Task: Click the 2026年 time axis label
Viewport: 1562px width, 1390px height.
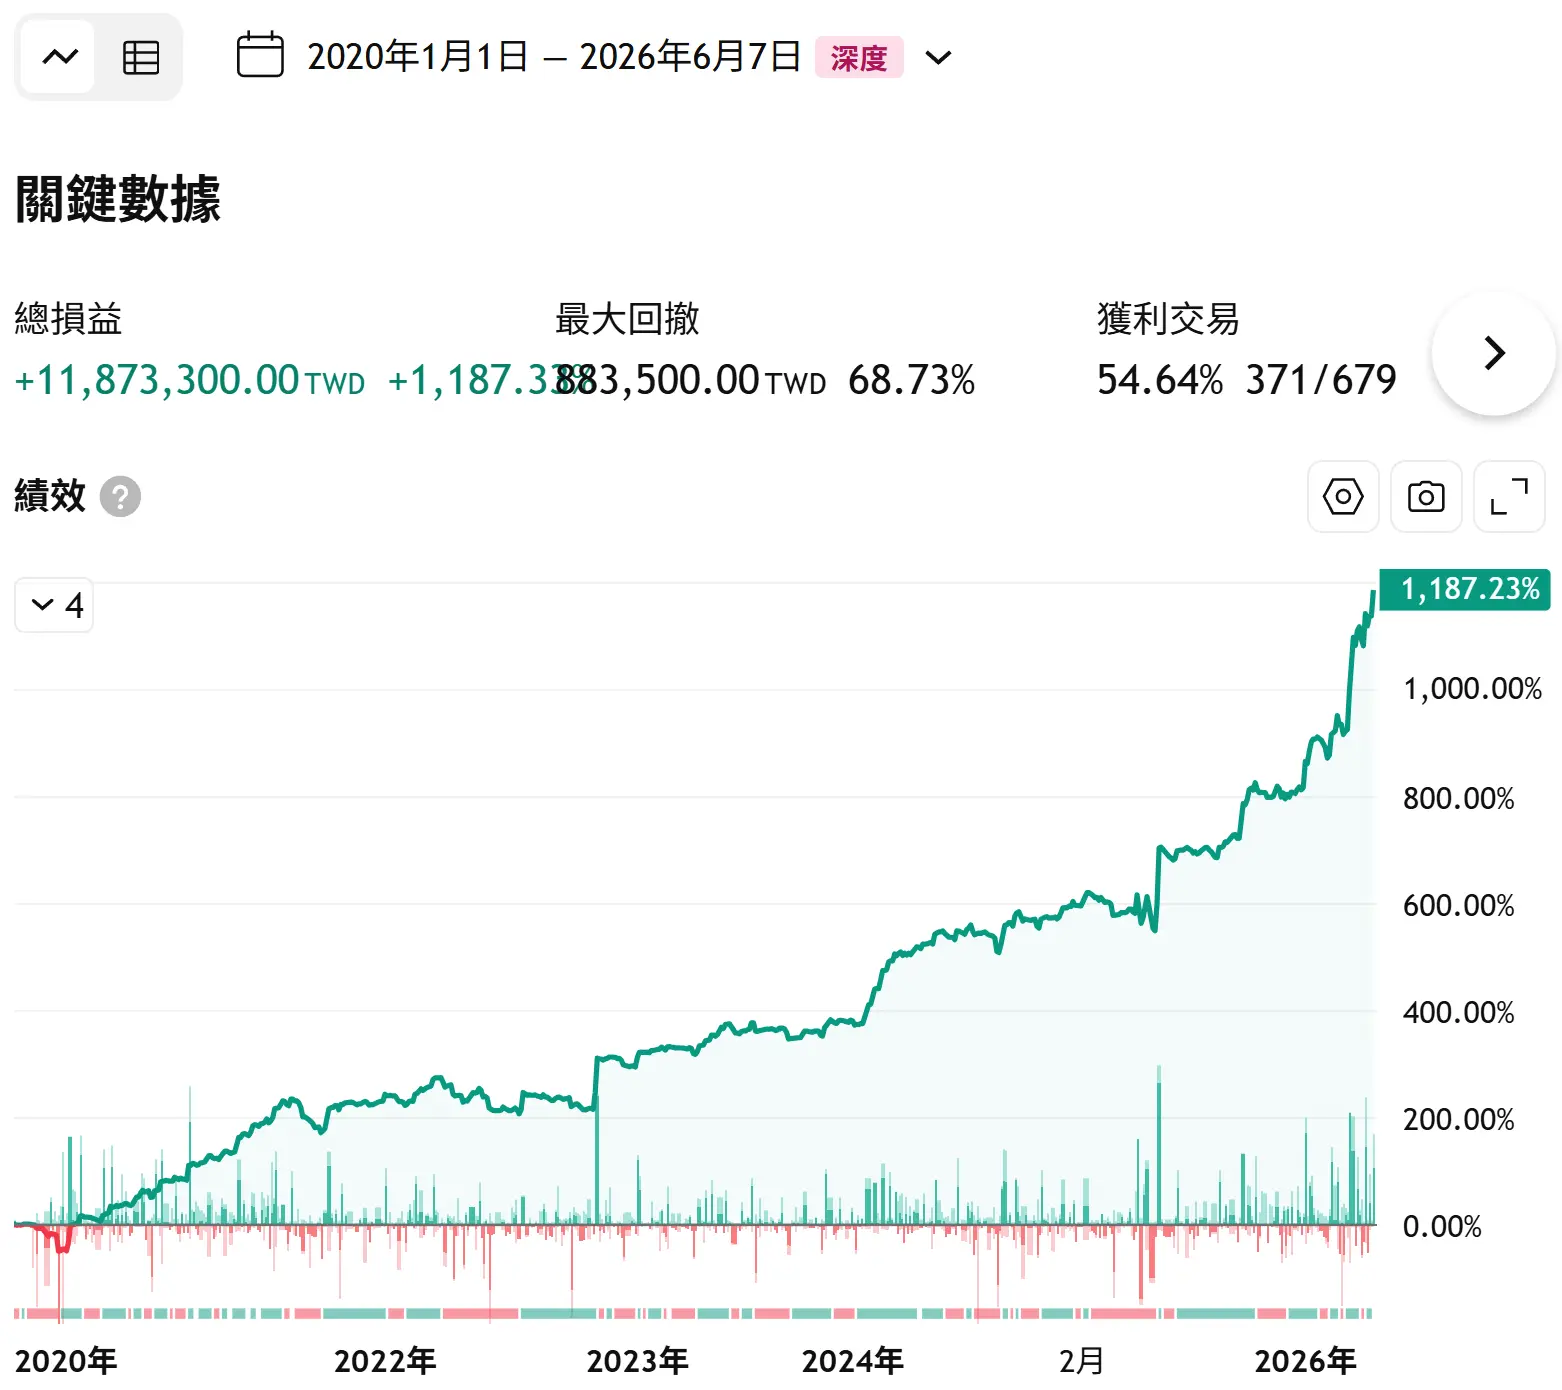Action: [1306, 1361]
